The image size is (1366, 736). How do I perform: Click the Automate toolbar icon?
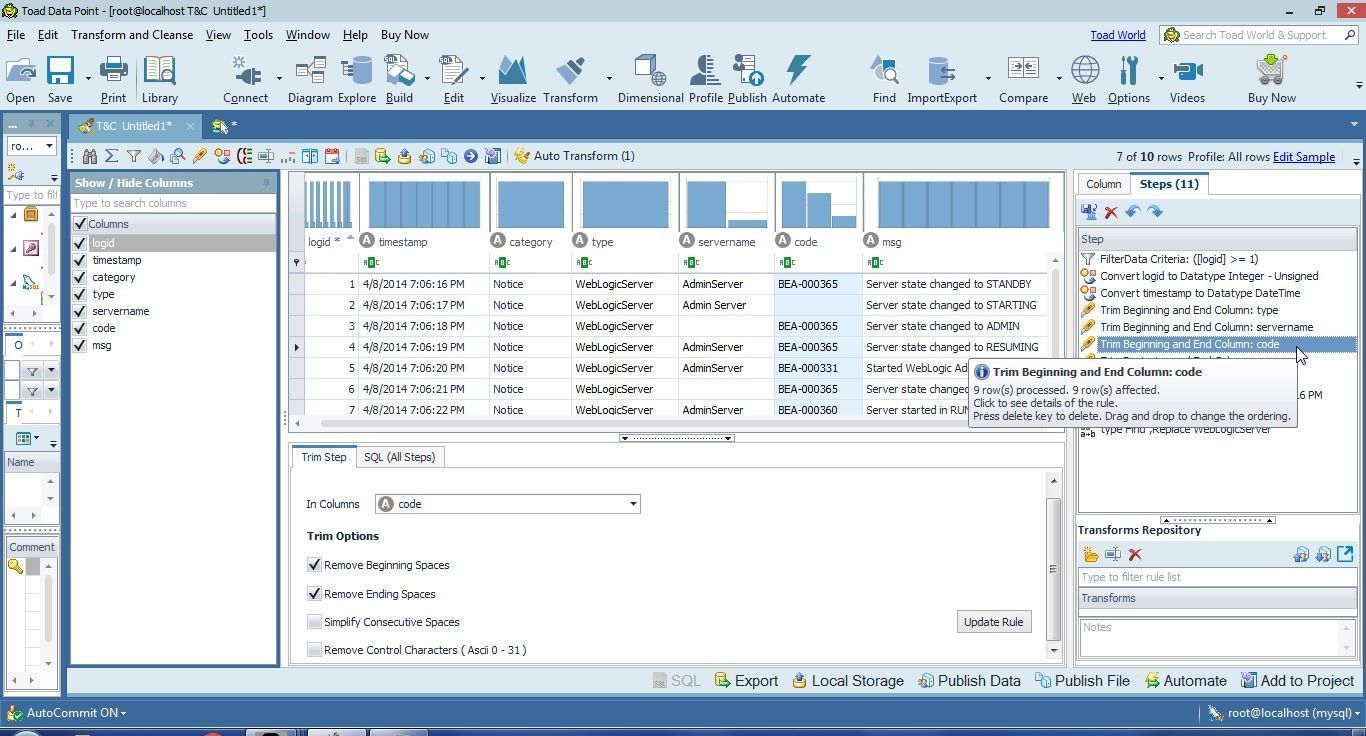(x=798, y=80)
